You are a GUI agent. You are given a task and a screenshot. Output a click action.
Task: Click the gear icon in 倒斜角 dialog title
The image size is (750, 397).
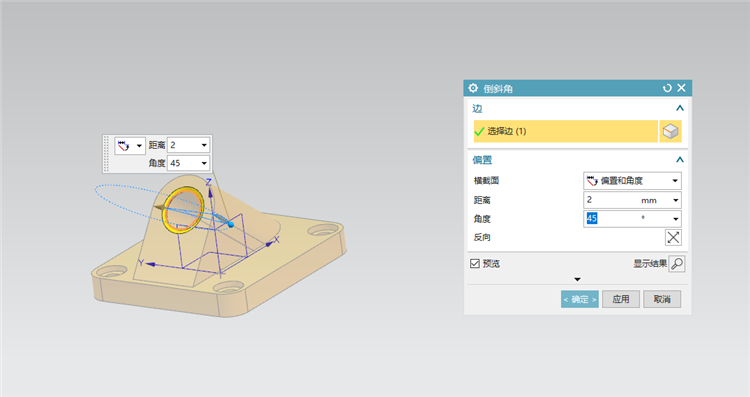[473, 88]
